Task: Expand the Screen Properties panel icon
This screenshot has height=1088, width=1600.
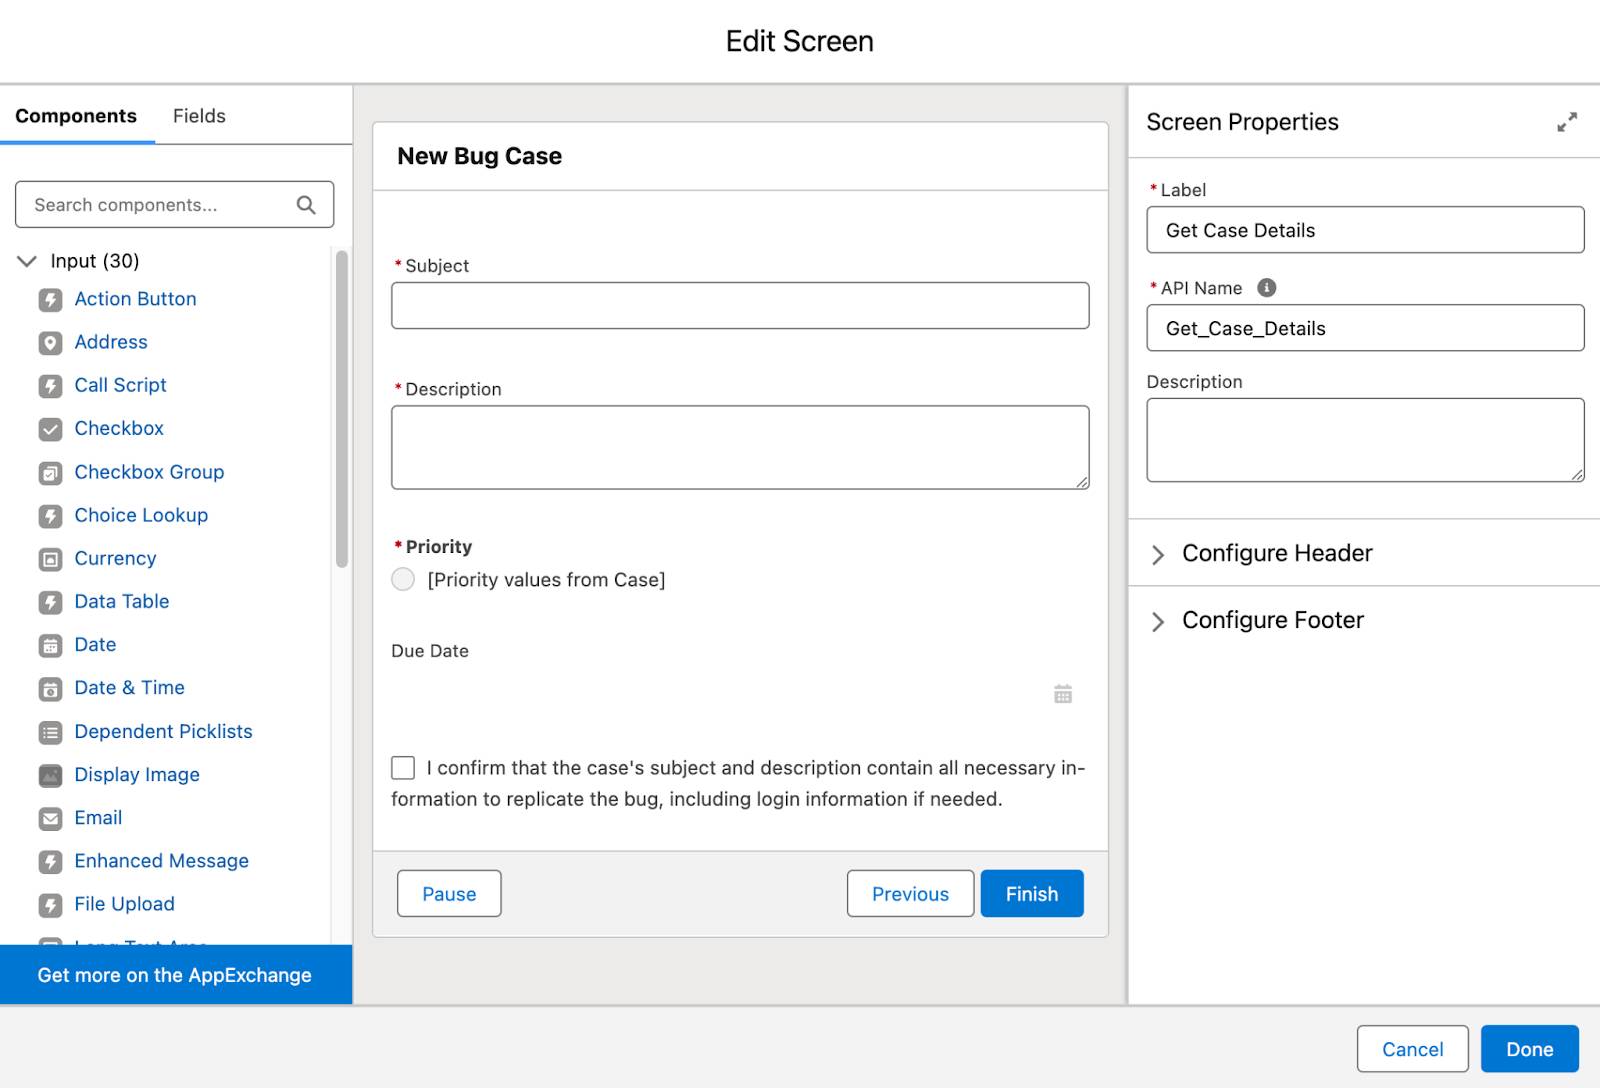Action: pyautogui.click(x=1567, y=122)
